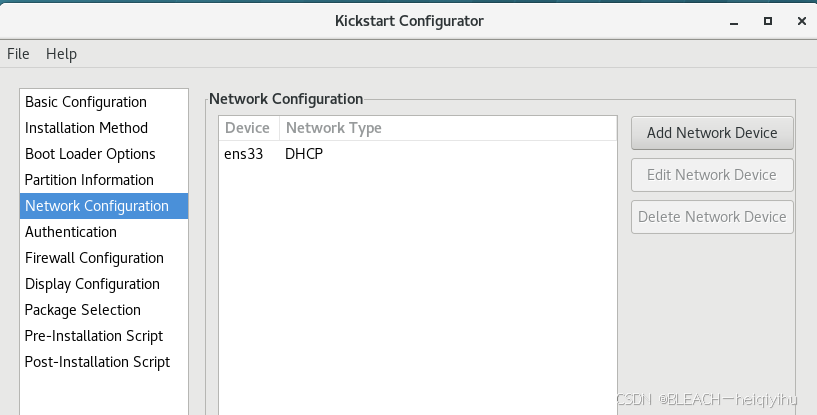Screen dimensions: 817x415
Task: Minimize the Kickstart Configurator window
Action: pos(734,21)
